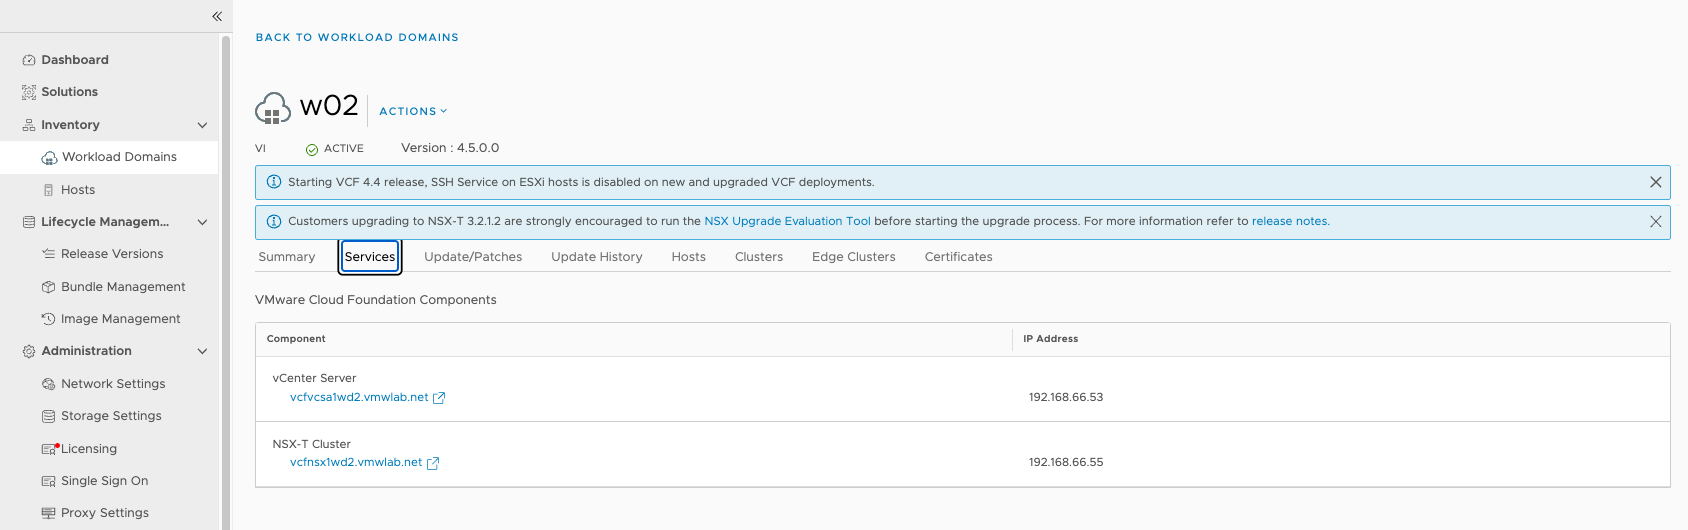Open Bundle Management page
This screenshot has width=1688, height=530.
pyautogui.click(x=123, y=287)
